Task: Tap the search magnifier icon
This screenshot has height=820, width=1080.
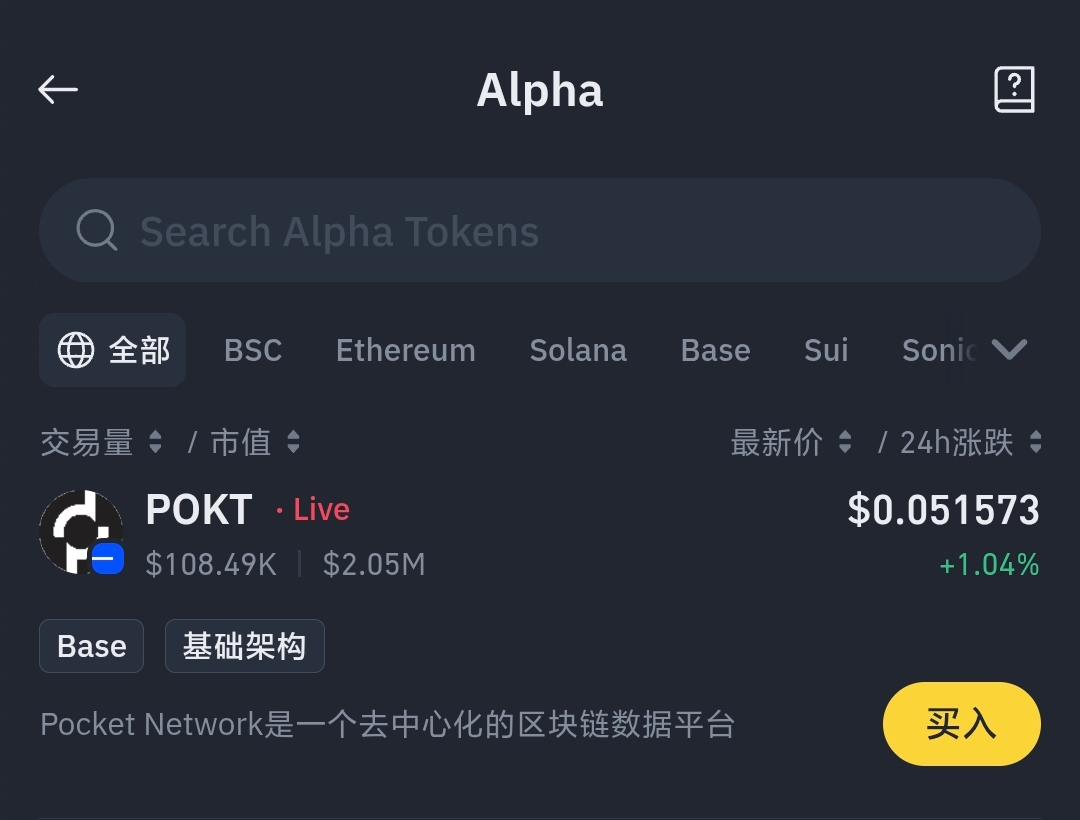Action: (x=96, y=230)
